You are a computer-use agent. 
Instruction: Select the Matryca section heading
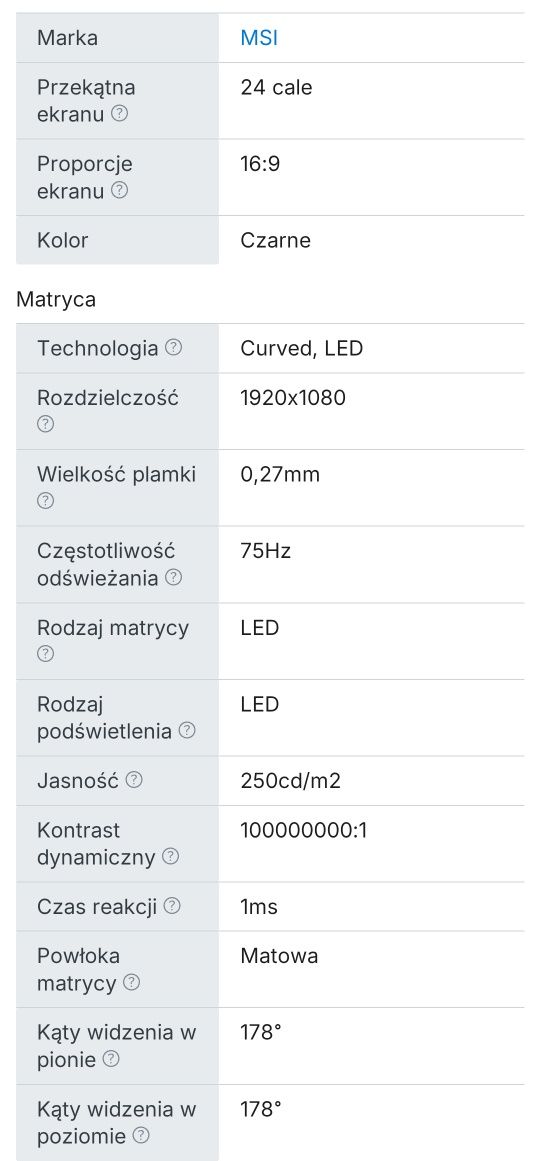[56, 300]
